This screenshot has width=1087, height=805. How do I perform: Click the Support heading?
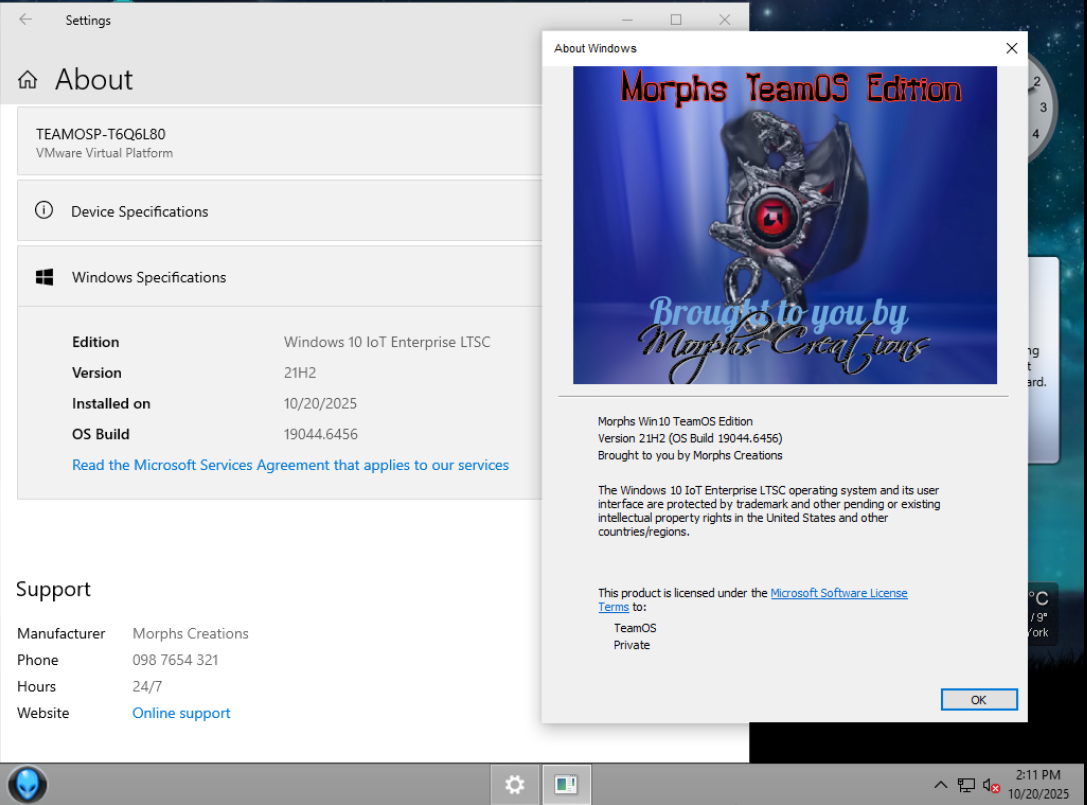pos(53,589)
